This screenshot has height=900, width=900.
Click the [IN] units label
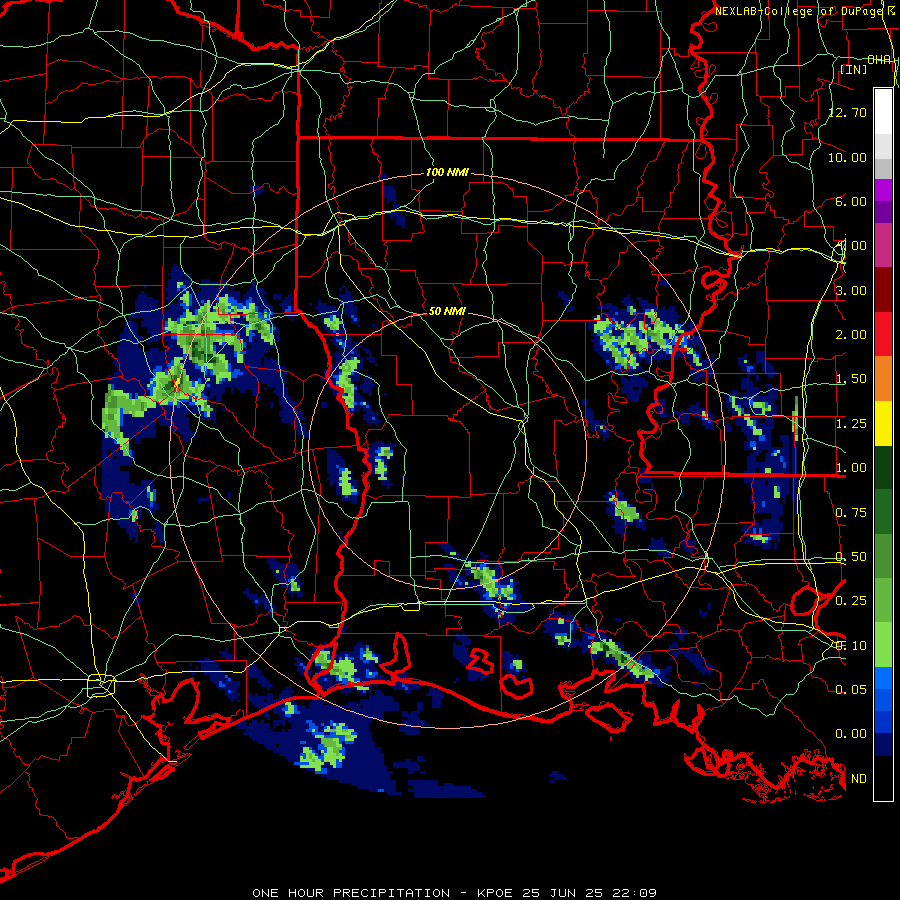[854, 69]
